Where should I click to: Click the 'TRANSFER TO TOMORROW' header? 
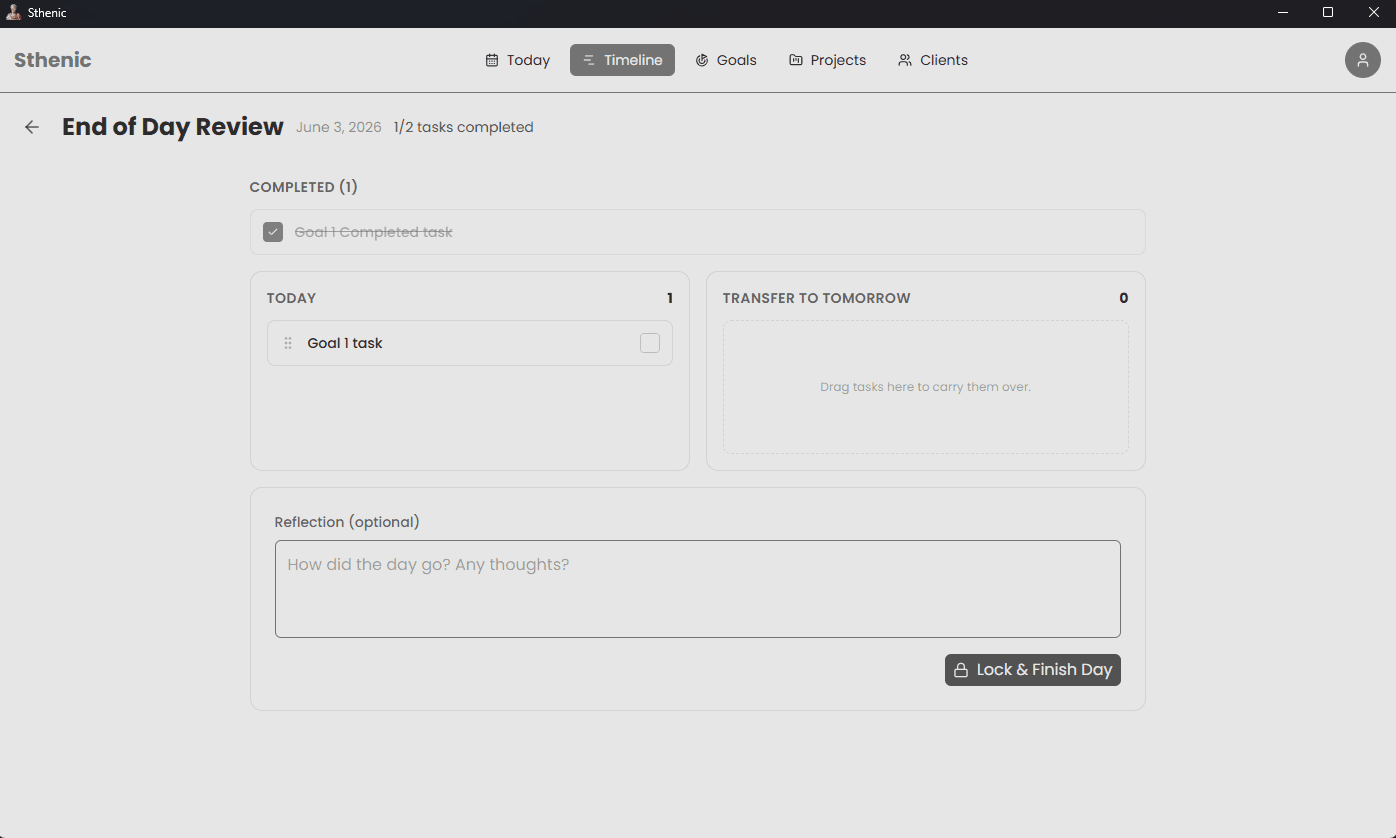[817, 298]
